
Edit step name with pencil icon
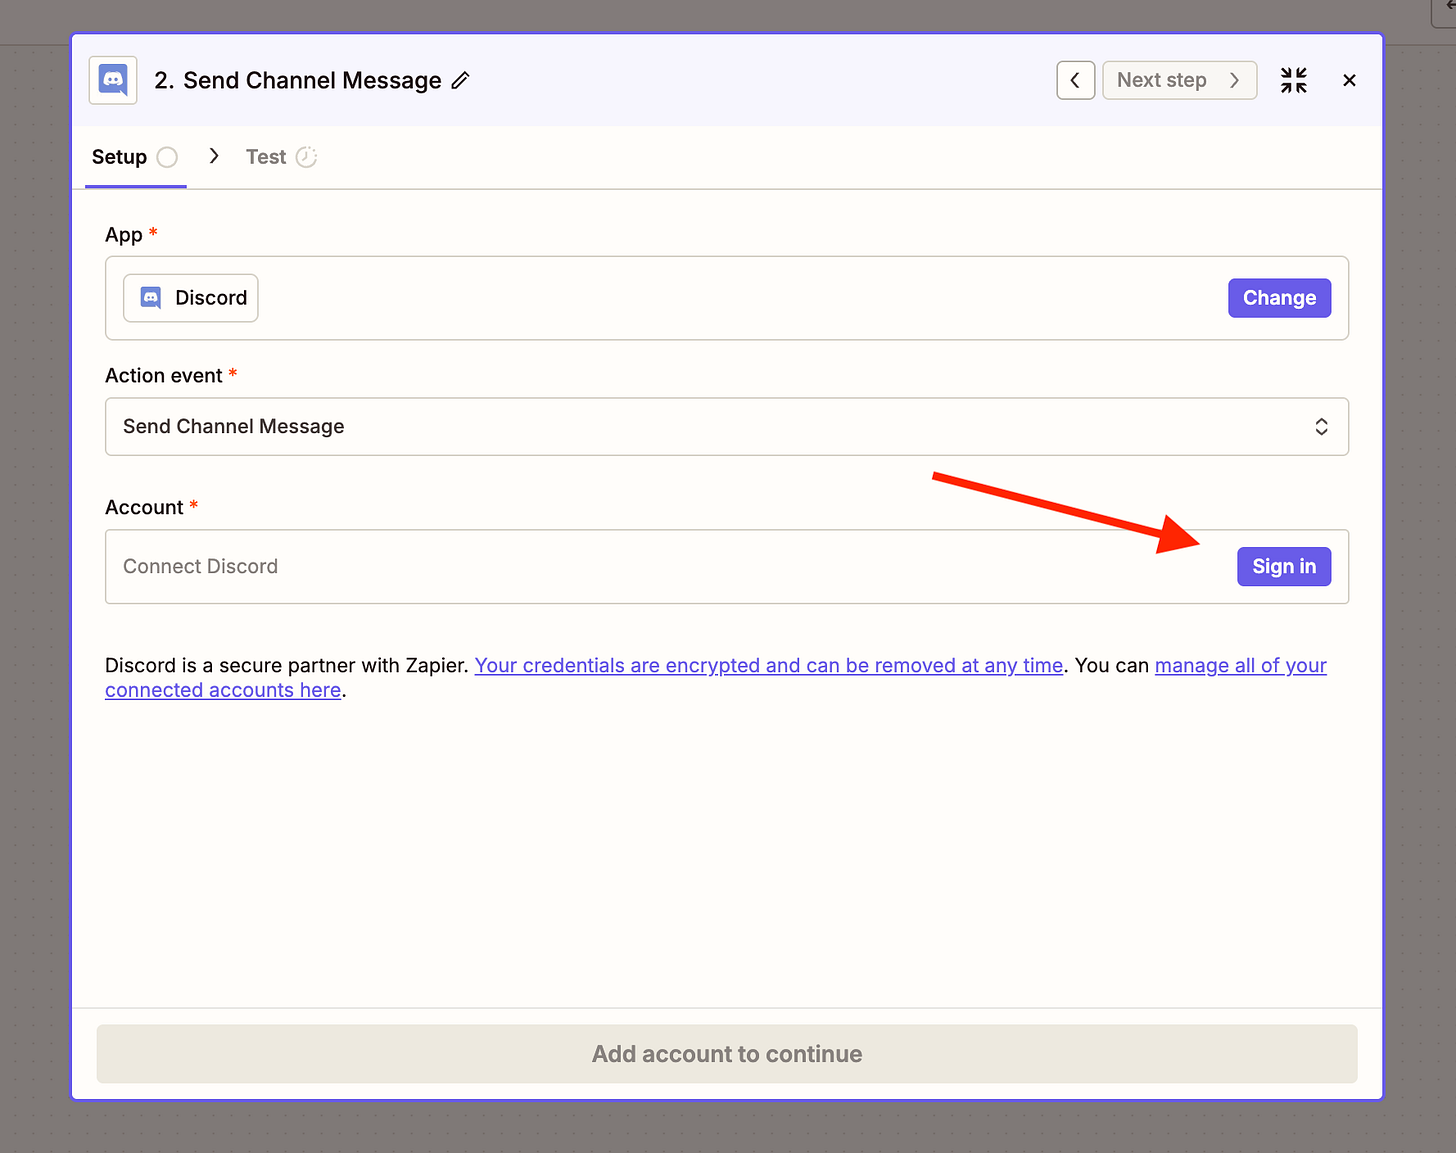tap(460, 81)
